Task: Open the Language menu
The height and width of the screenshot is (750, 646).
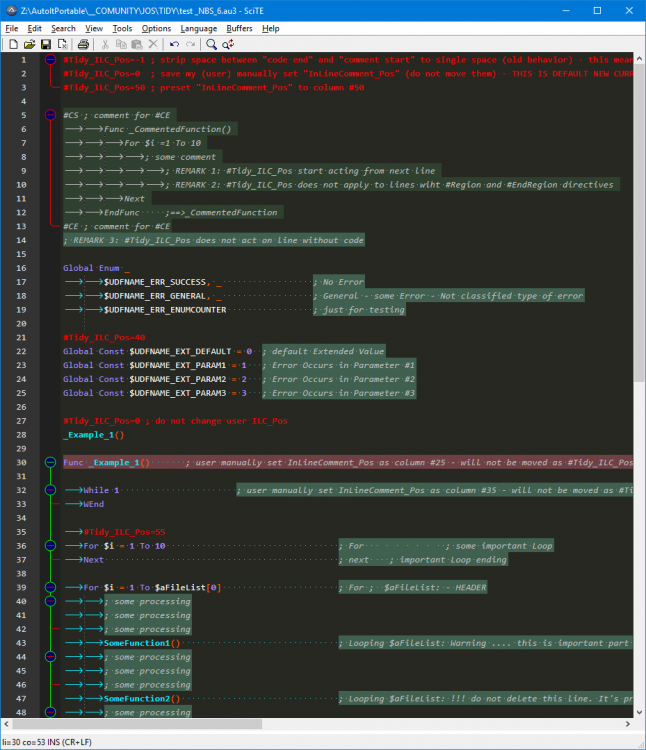Action: pos(198,29)
